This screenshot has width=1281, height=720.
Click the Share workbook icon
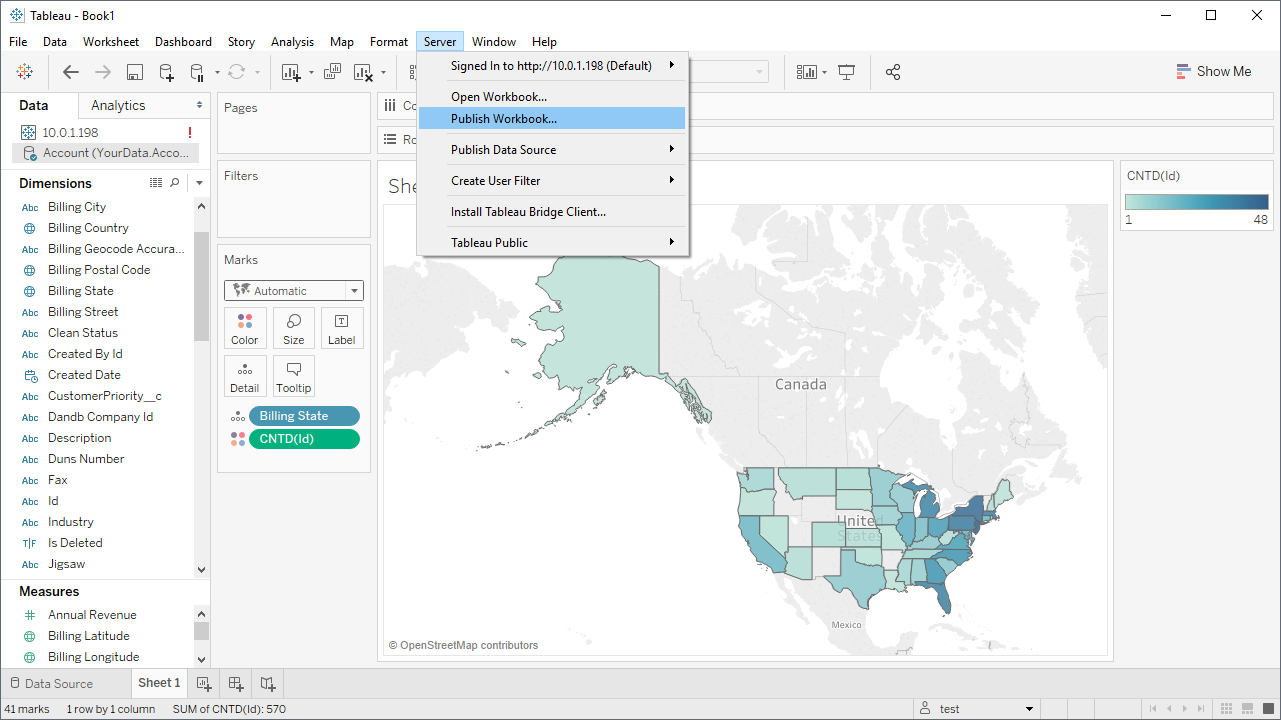tap(893, 72)
